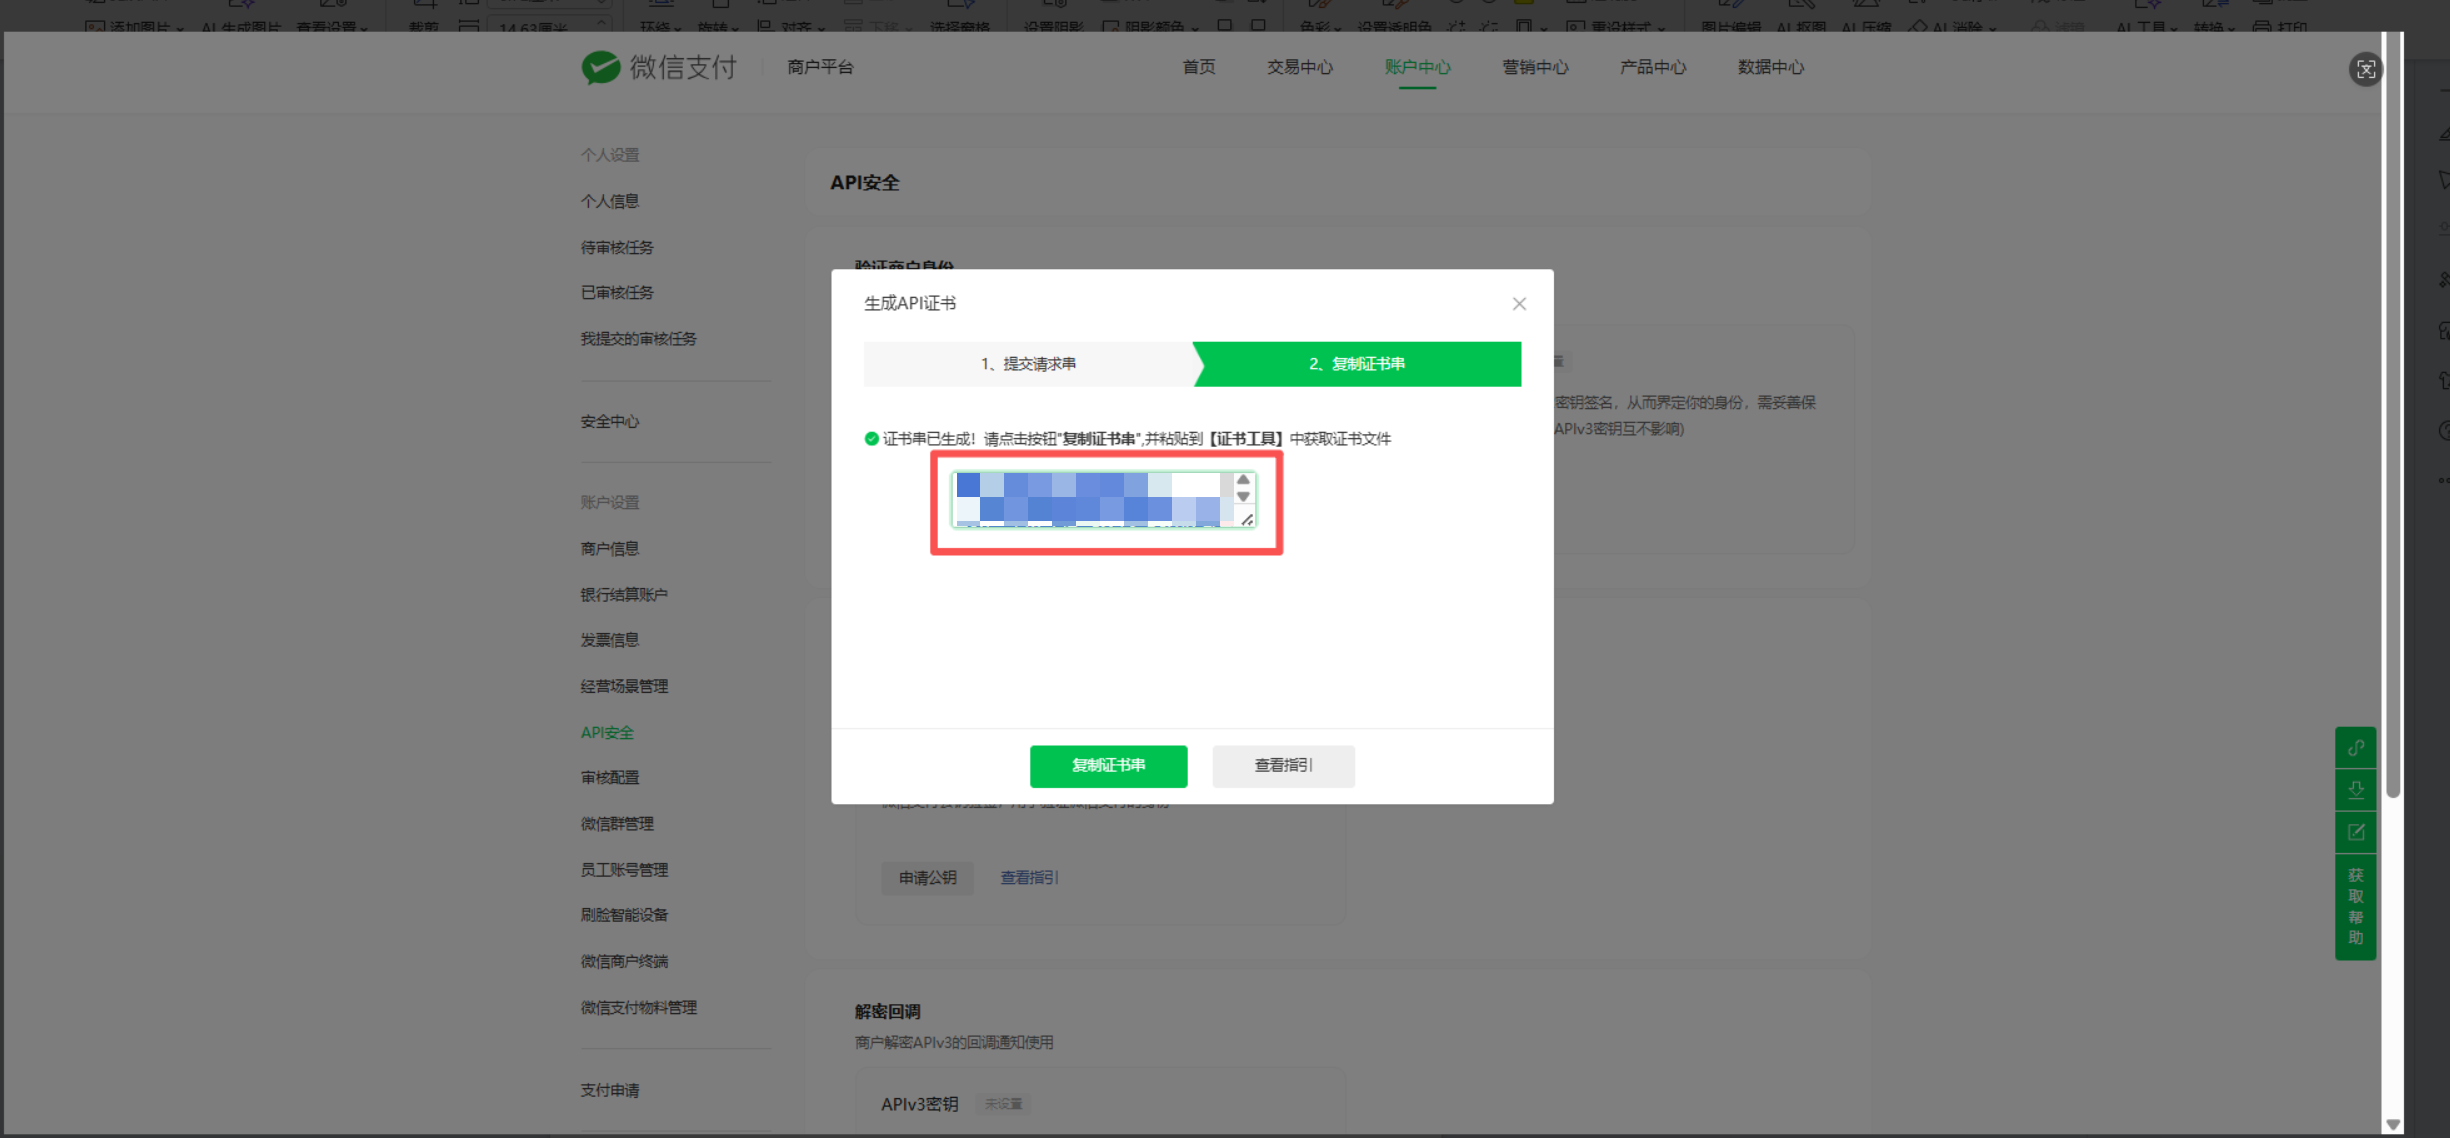The image size is (2450, 1138).
Task: Click the green edit icon in floating sidebar
Action: (x=2355, y=832)
